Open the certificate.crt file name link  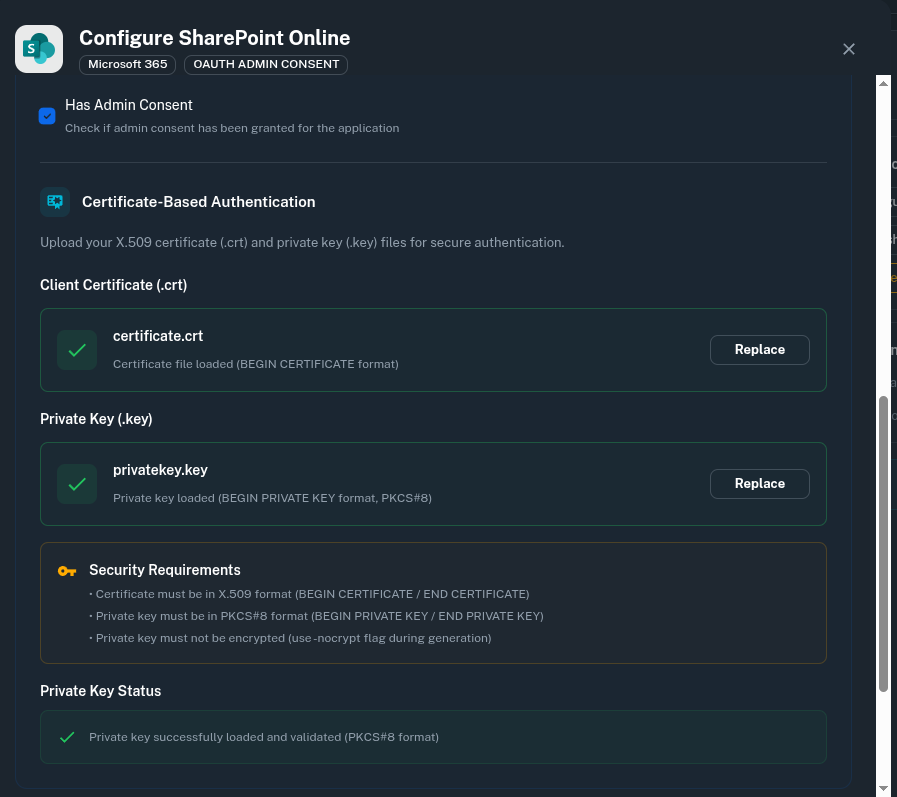tap(158, 336)
